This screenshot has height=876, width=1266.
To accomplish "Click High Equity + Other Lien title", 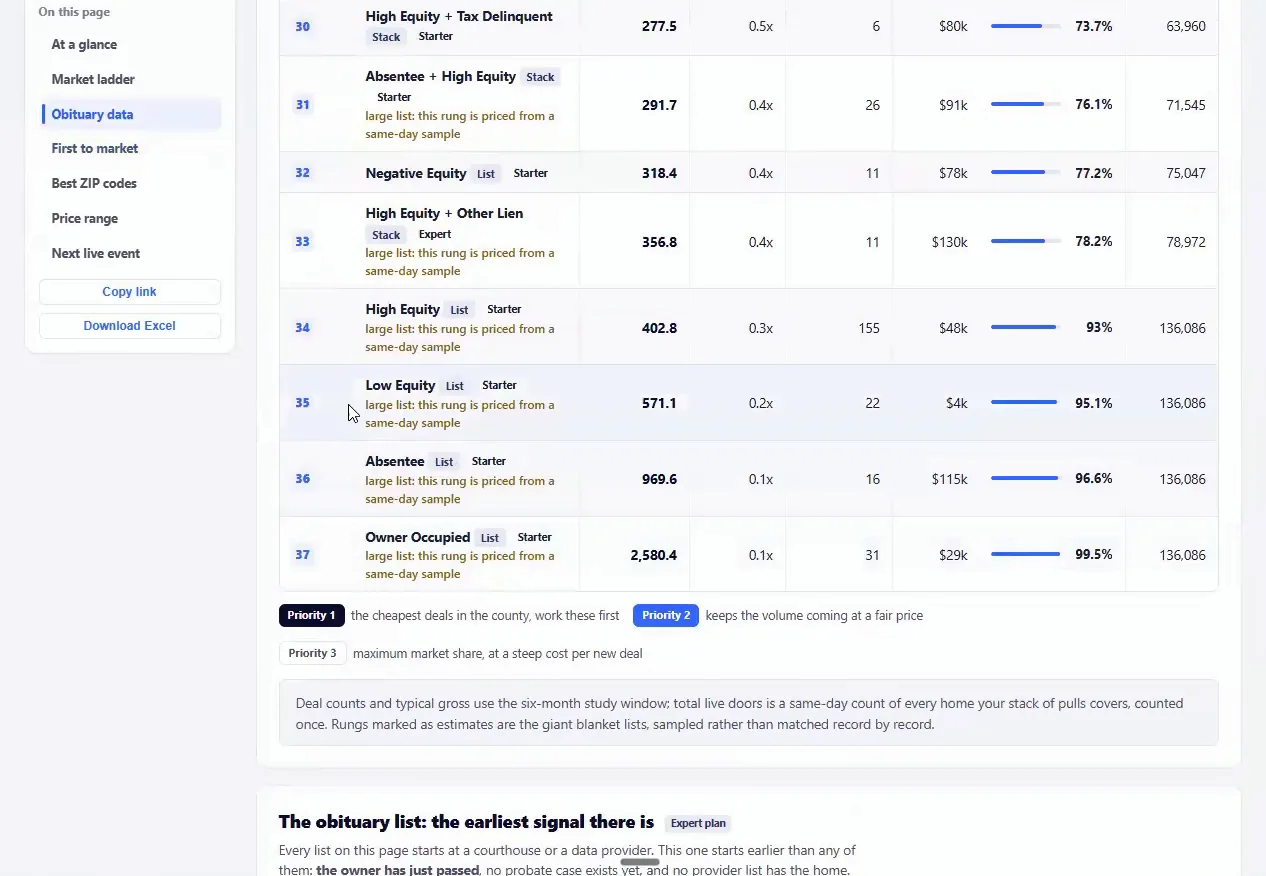I will coord(444,213).
